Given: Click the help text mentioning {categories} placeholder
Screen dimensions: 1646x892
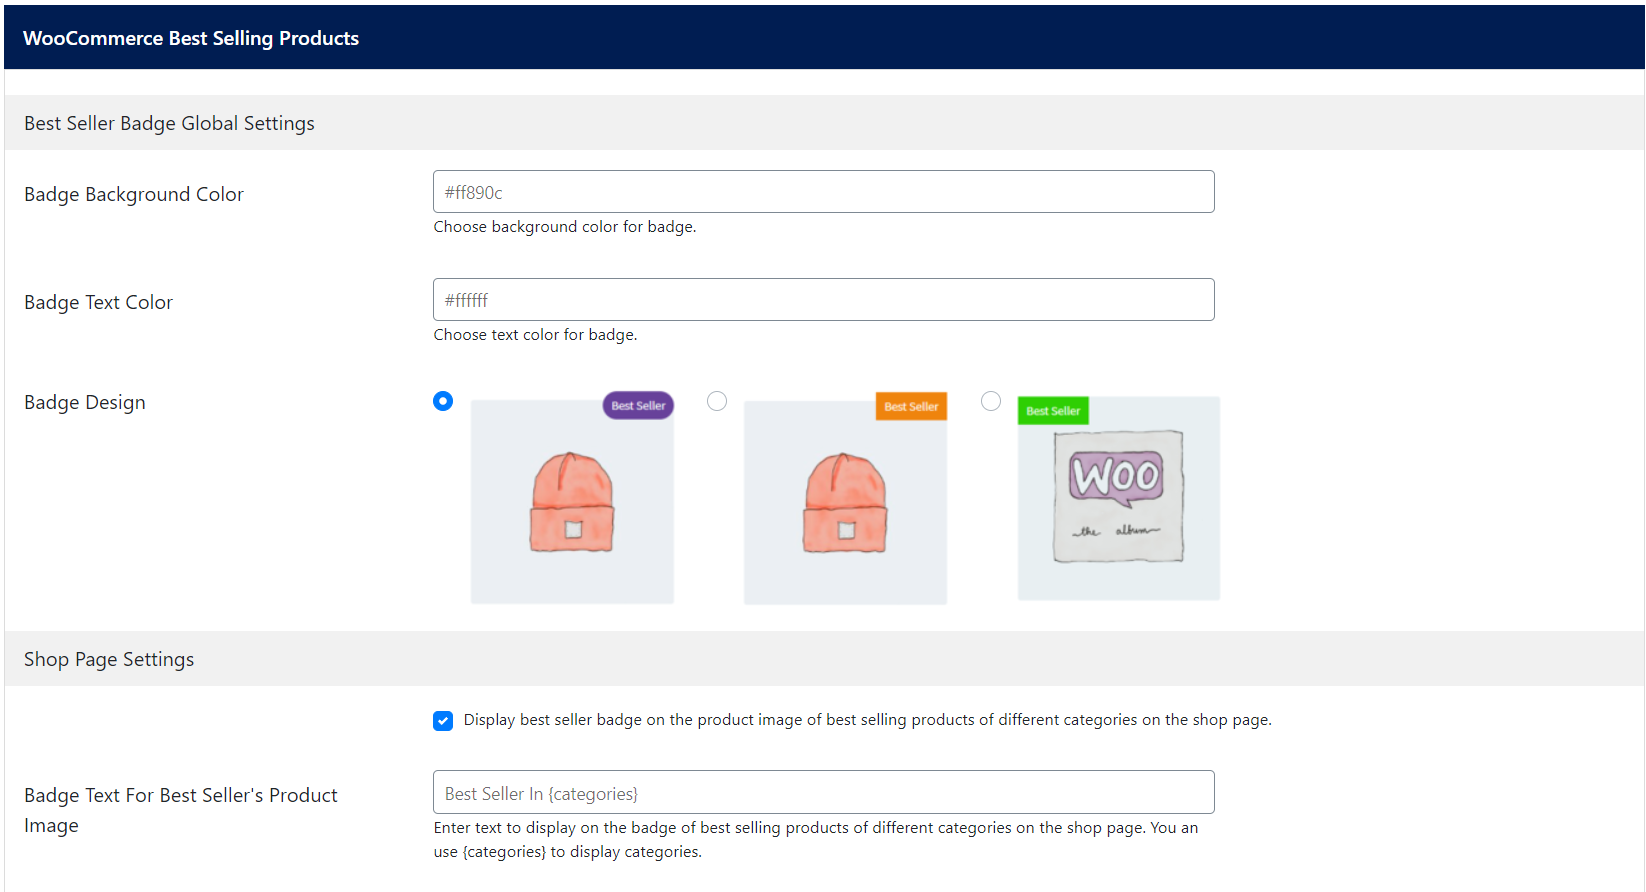Looking at the screenshot, I should coord(816,840).
